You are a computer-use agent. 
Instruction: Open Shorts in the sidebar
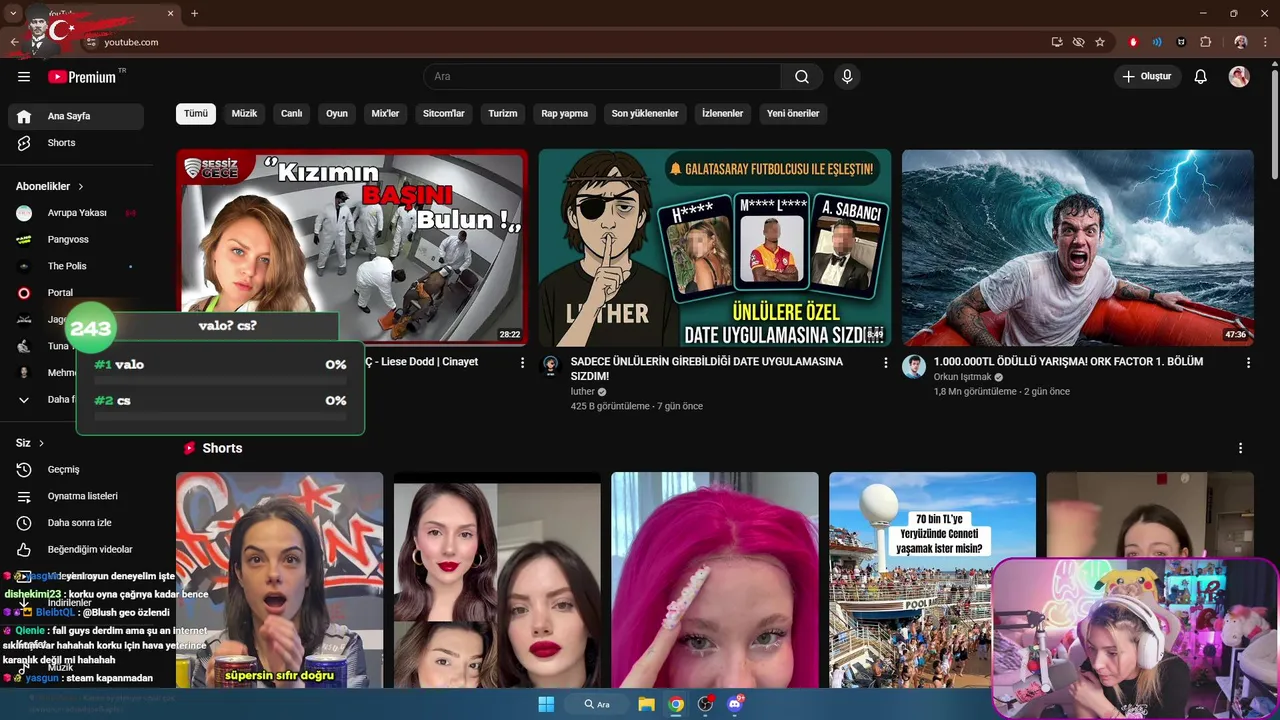pos(76,143)
